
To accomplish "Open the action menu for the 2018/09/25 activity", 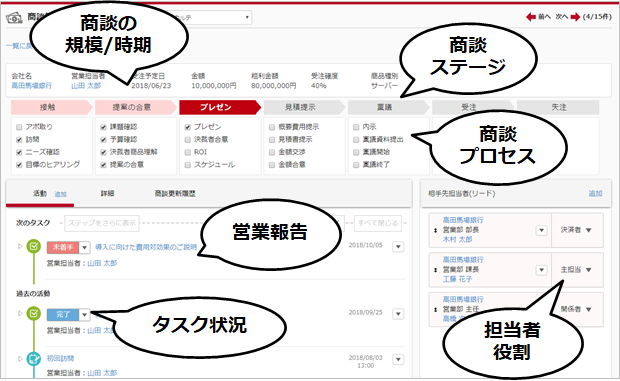I will 398,314.
